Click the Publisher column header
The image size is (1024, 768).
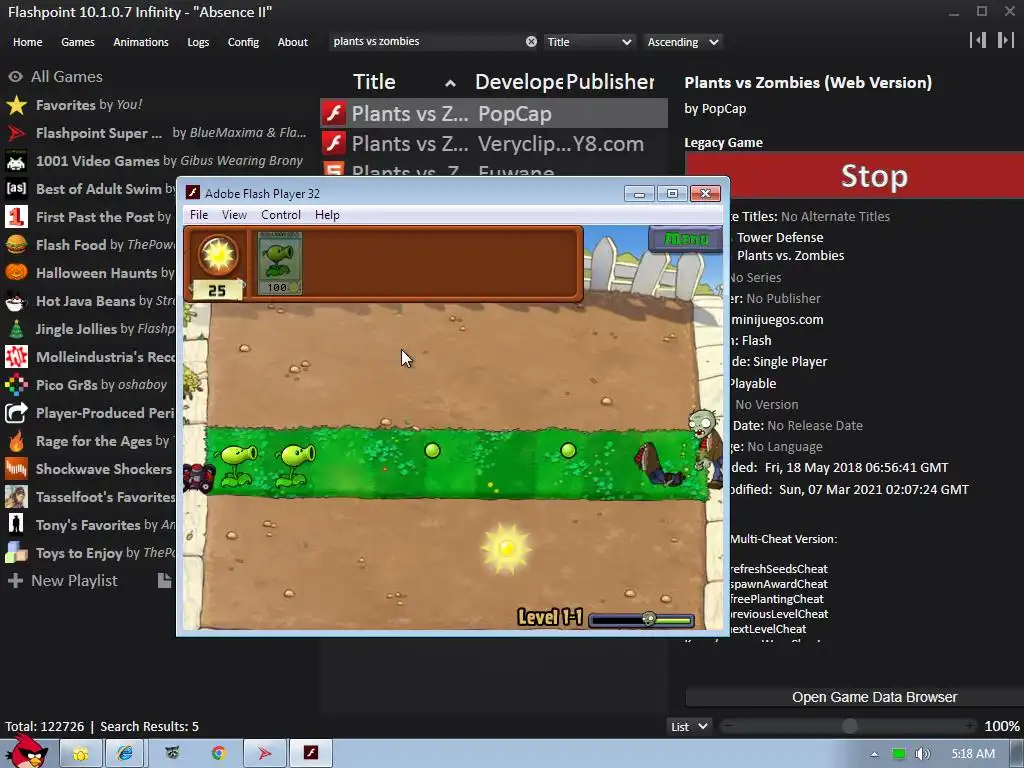[x=610, y=82]
